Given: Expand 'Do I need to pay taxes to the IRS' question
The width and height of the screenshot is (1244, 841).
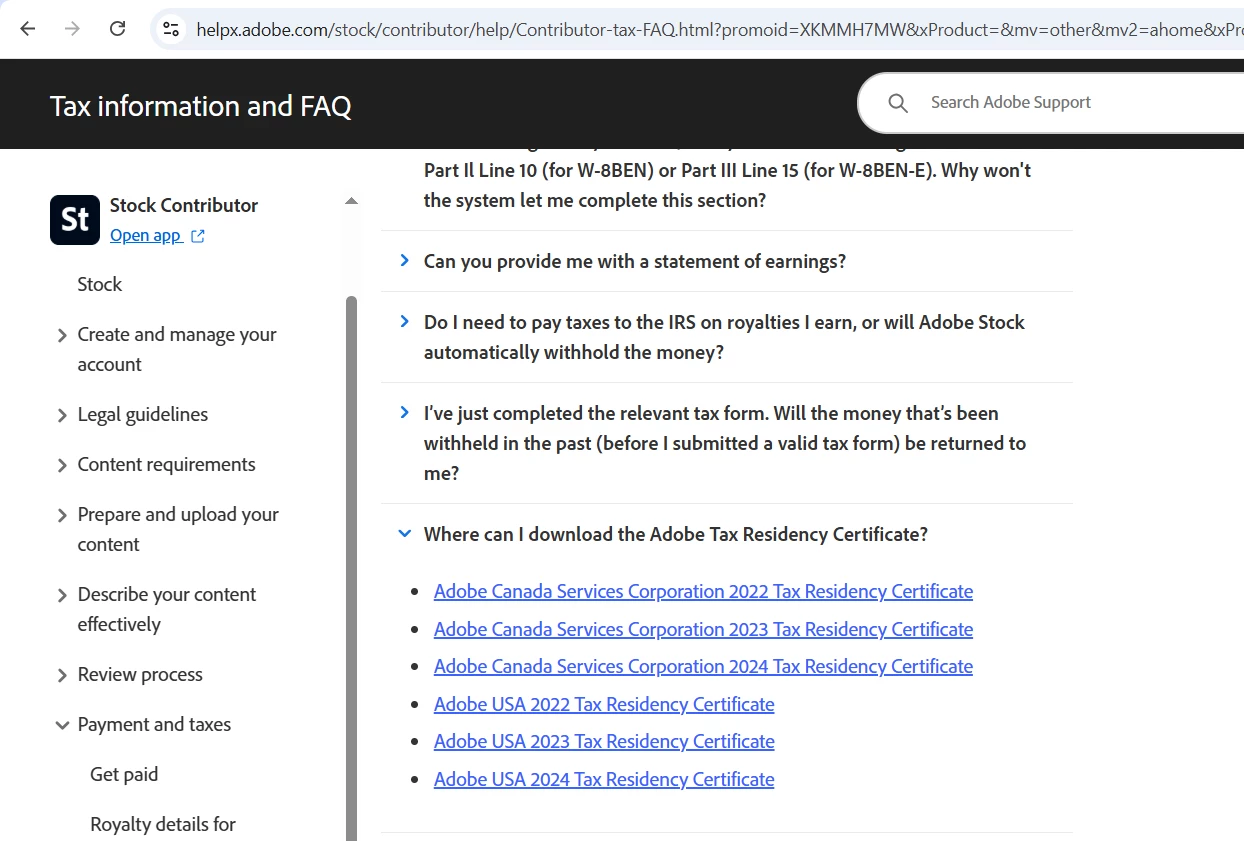Looking at the screenshot, I should 404,321.
